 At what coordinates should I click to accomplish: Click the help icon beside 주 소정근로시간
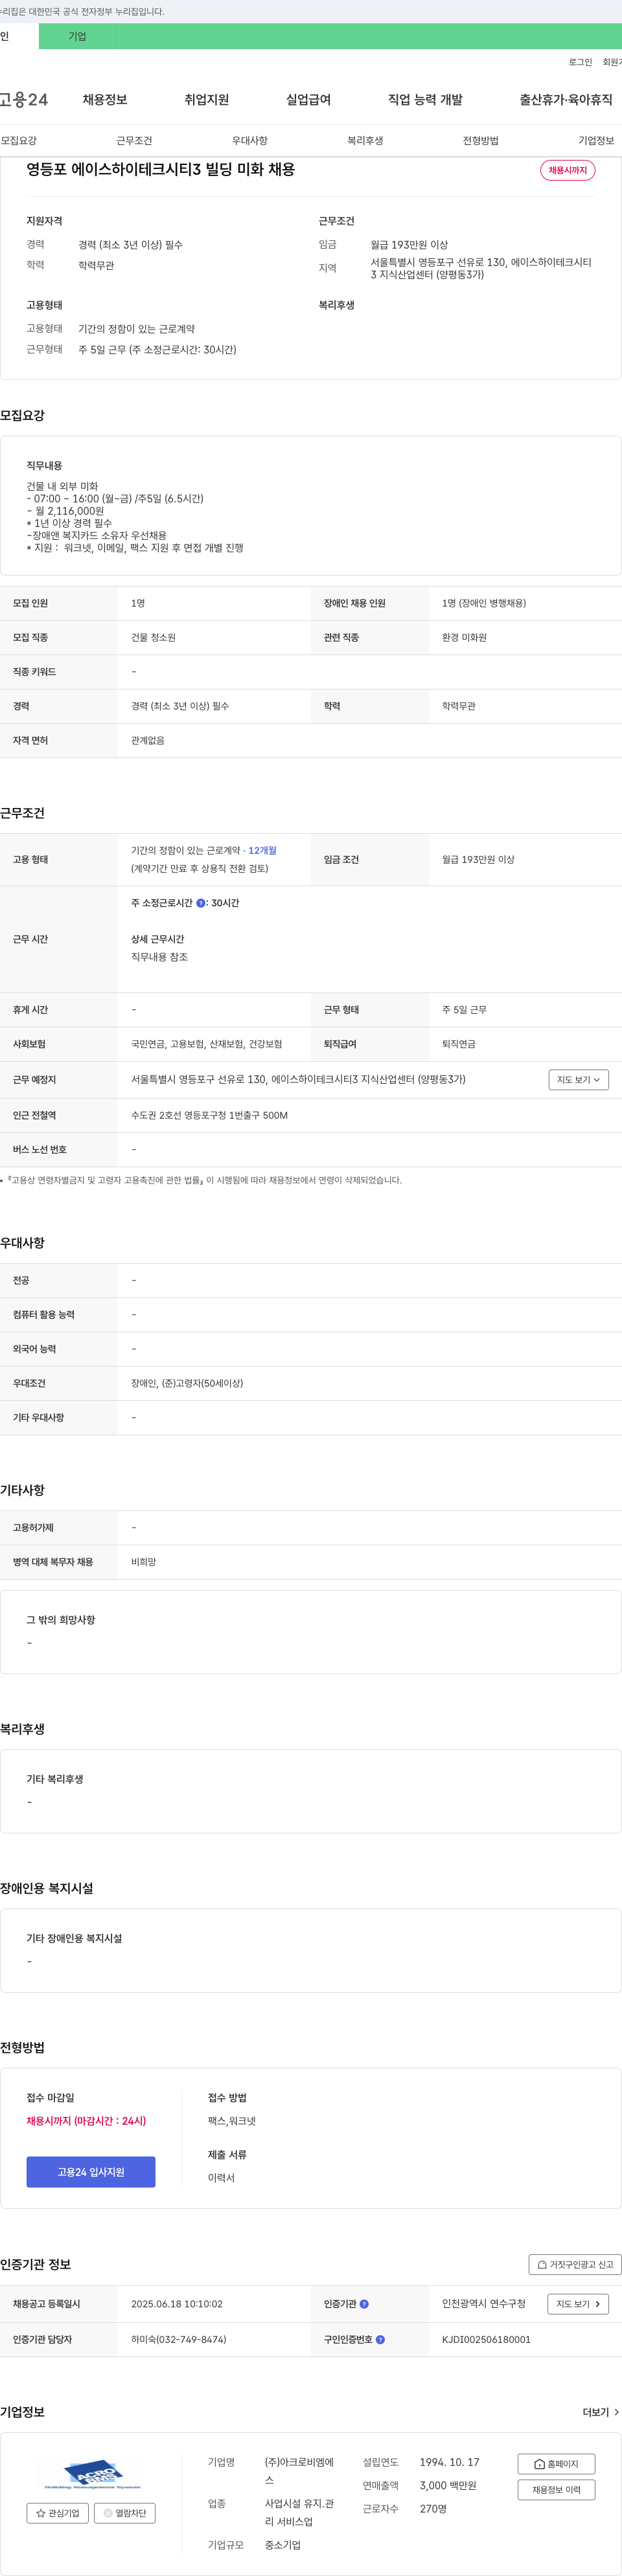pyautogui.click(x=201, y=903)
